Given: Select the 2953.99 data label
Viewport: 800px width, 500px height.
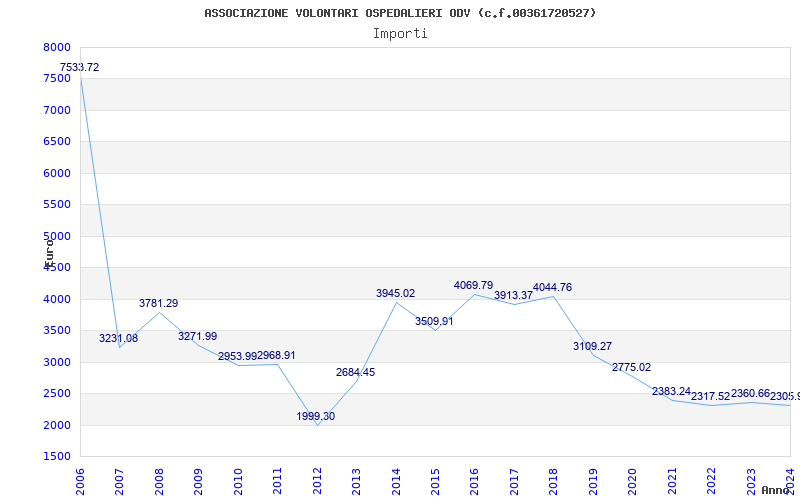Looking at the screenshot, I should [237, 357].
